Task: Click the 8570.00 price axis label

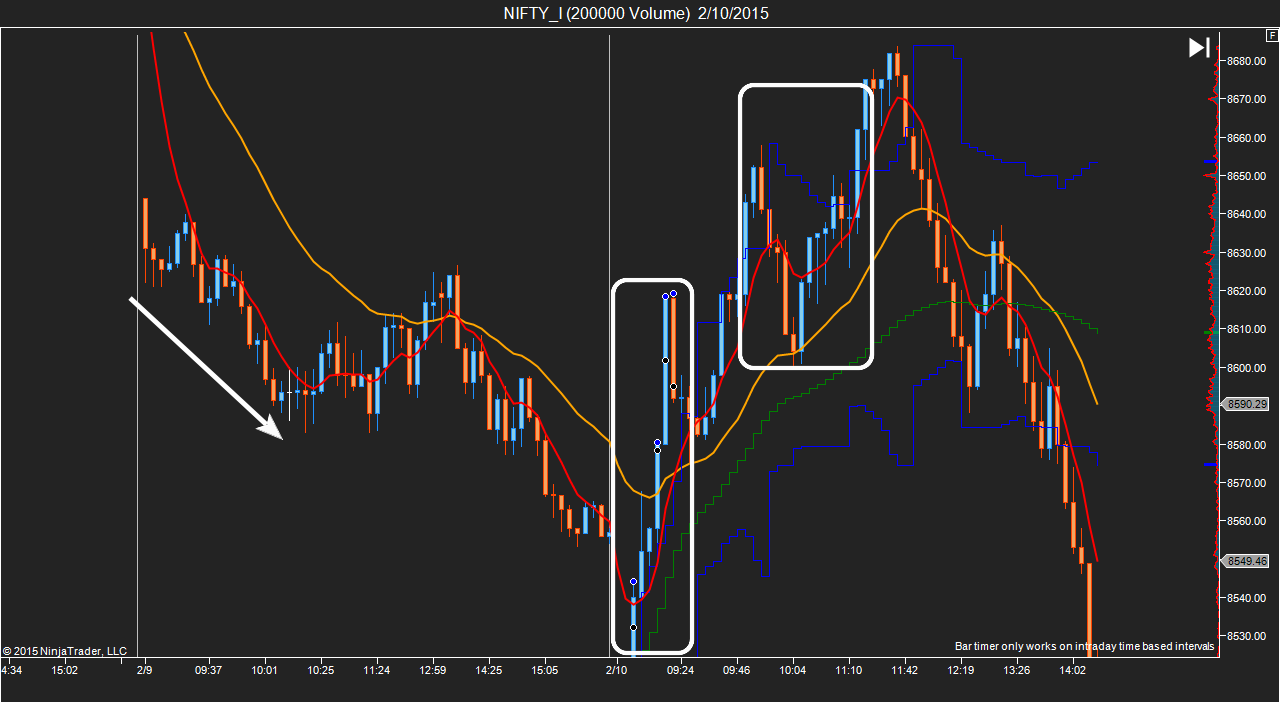Action: 1246,483
